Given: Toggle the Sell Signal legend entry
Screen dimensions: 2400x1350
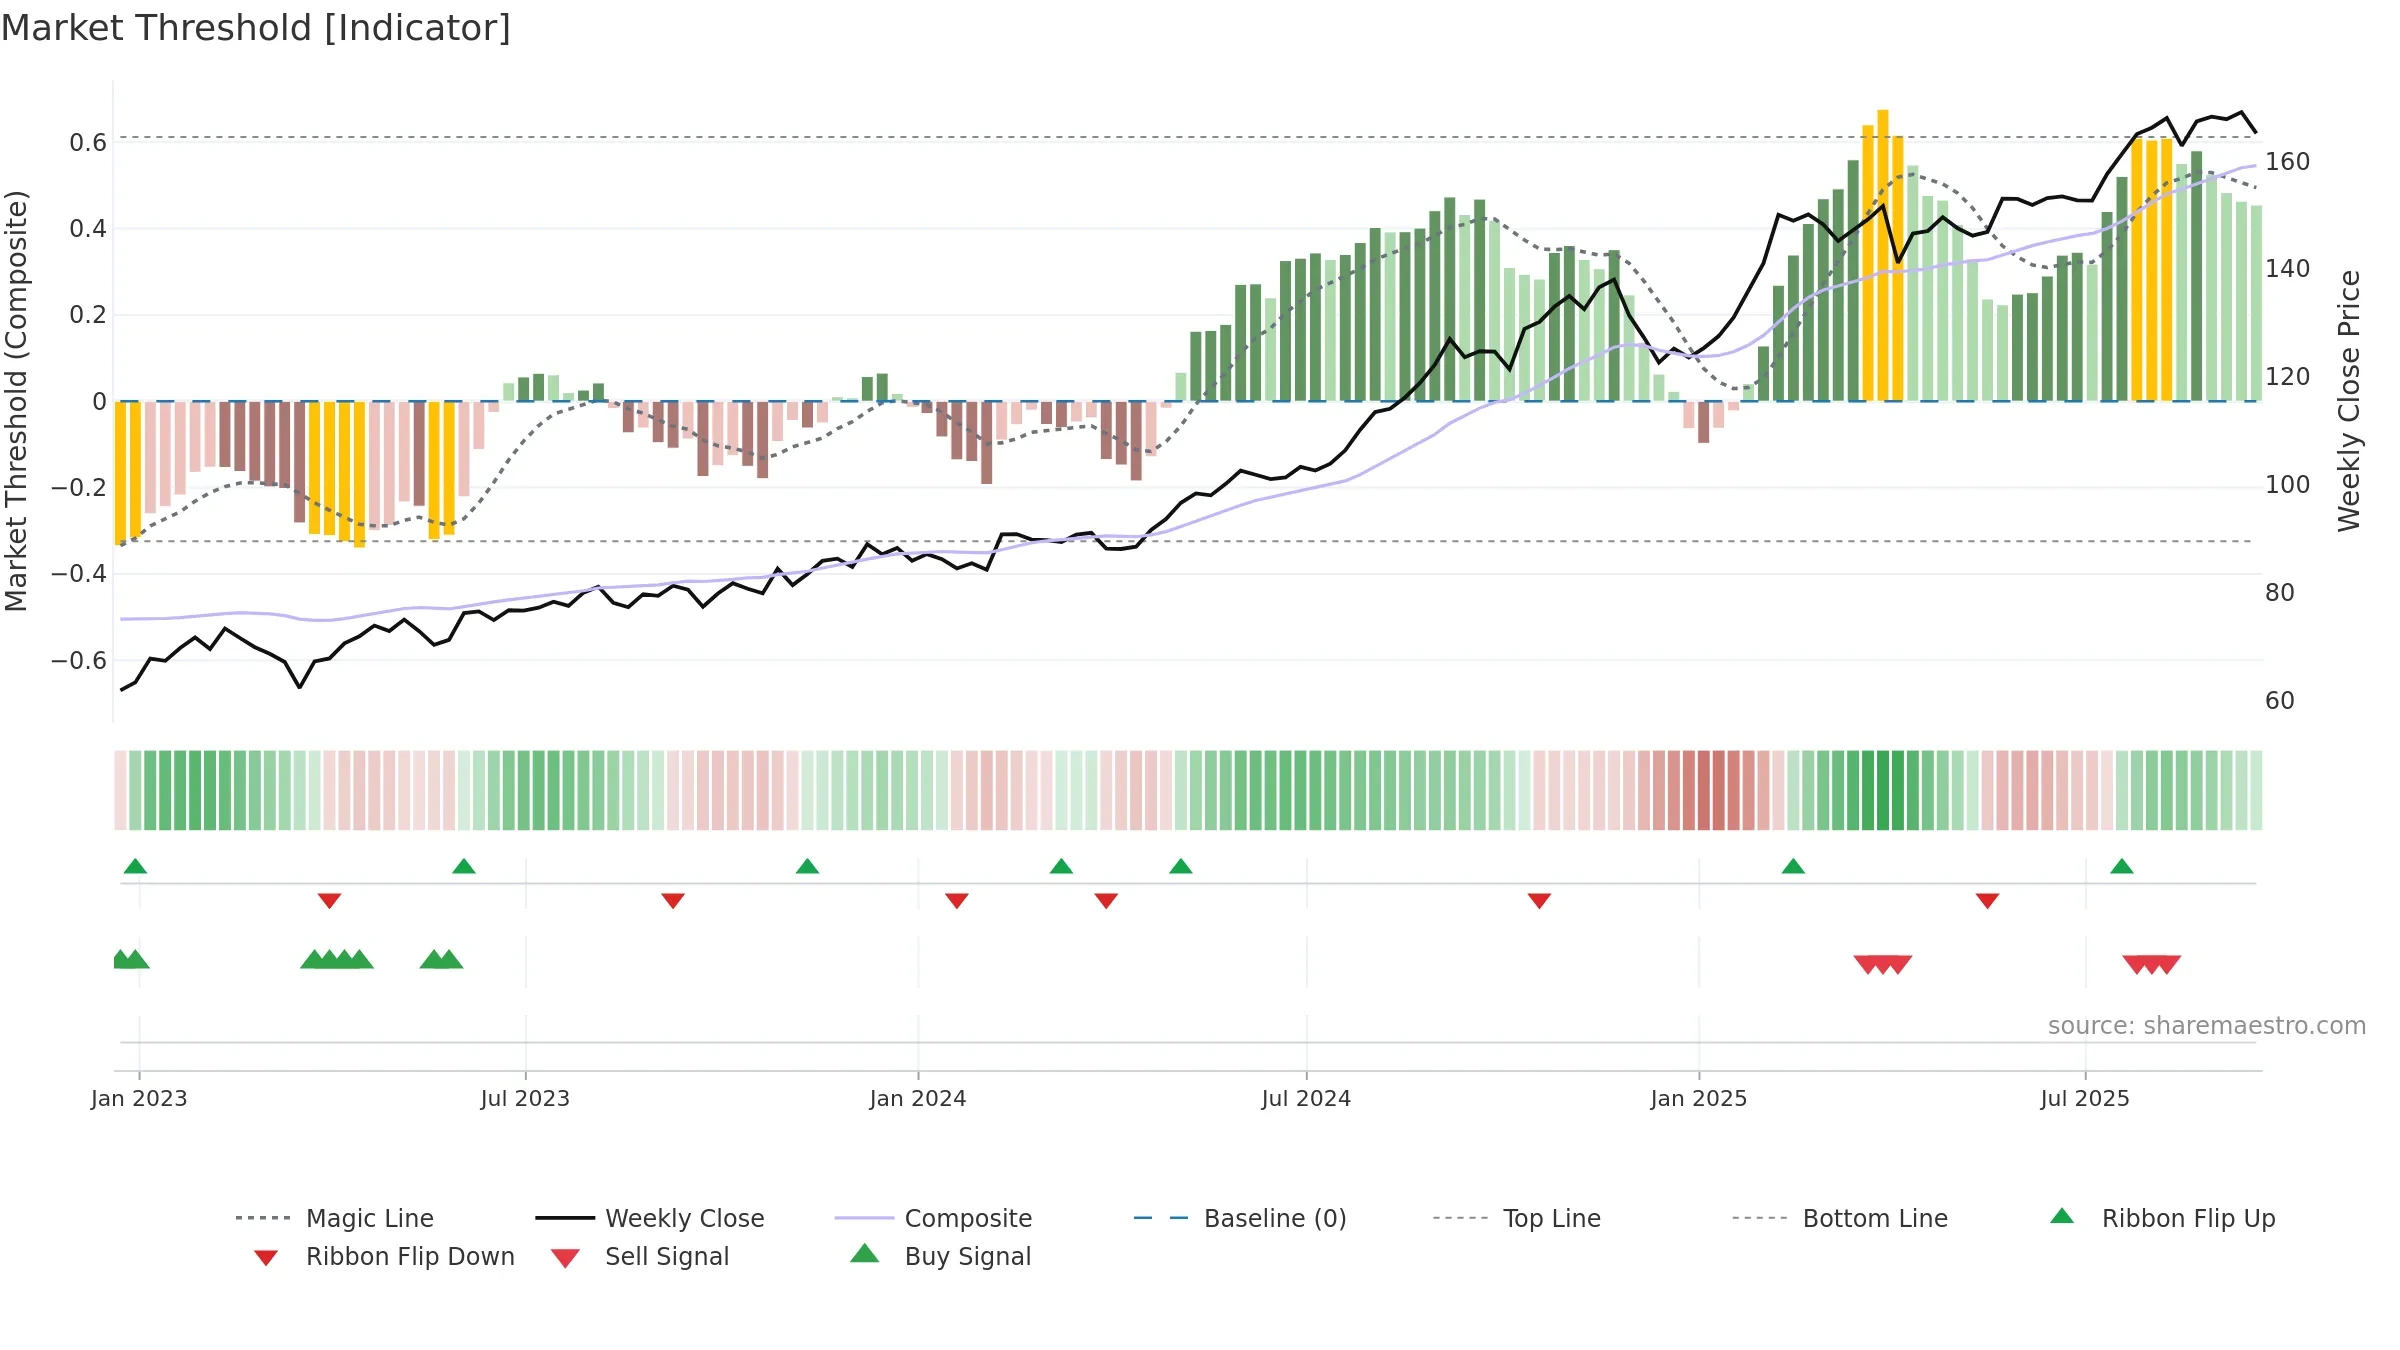Looking at the screenshot, I should 640,1256.
